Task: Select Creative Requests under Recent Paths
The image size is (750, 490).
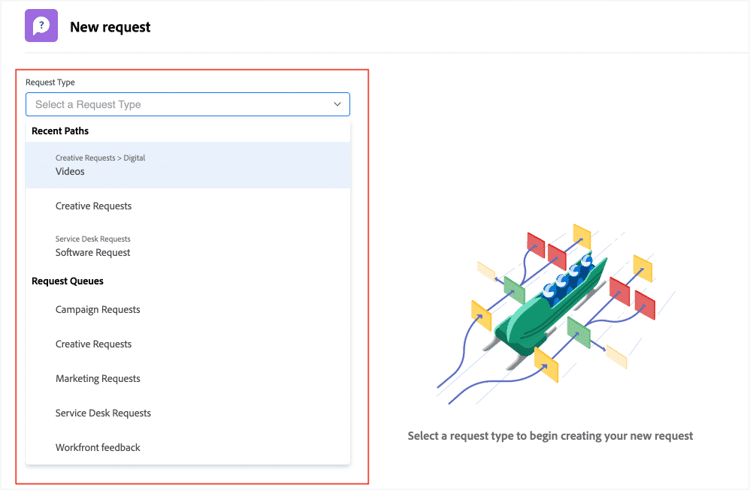Action: click(188, 206)
